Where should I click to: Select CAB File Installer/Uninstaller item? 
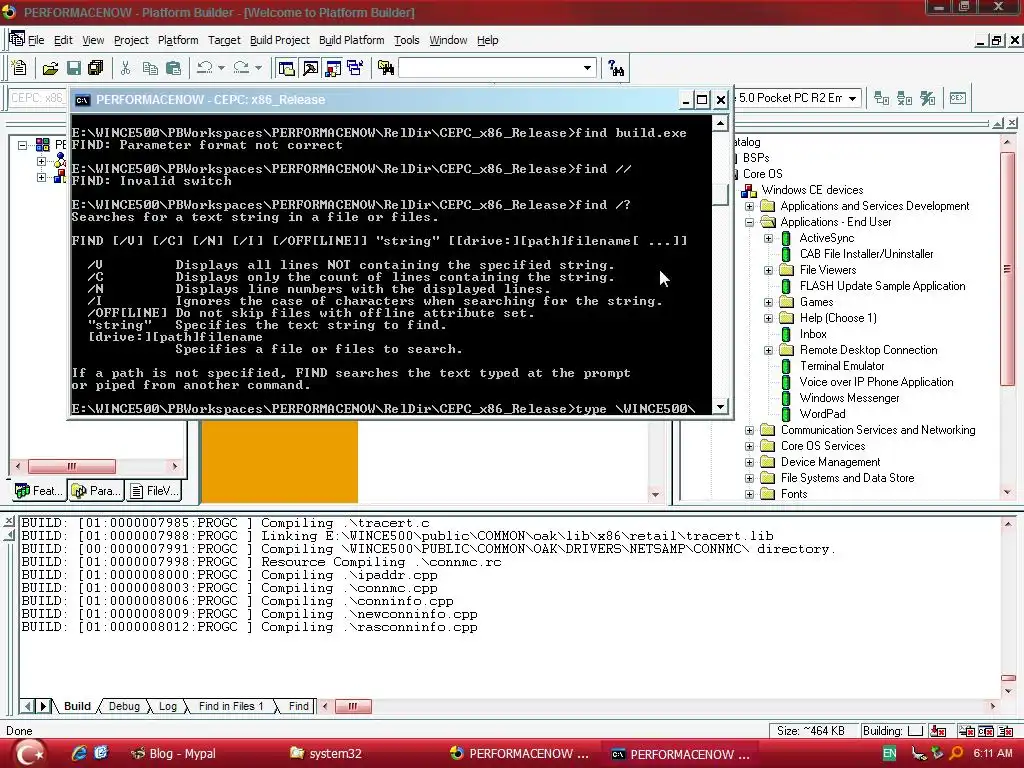[x=866, y=254]
